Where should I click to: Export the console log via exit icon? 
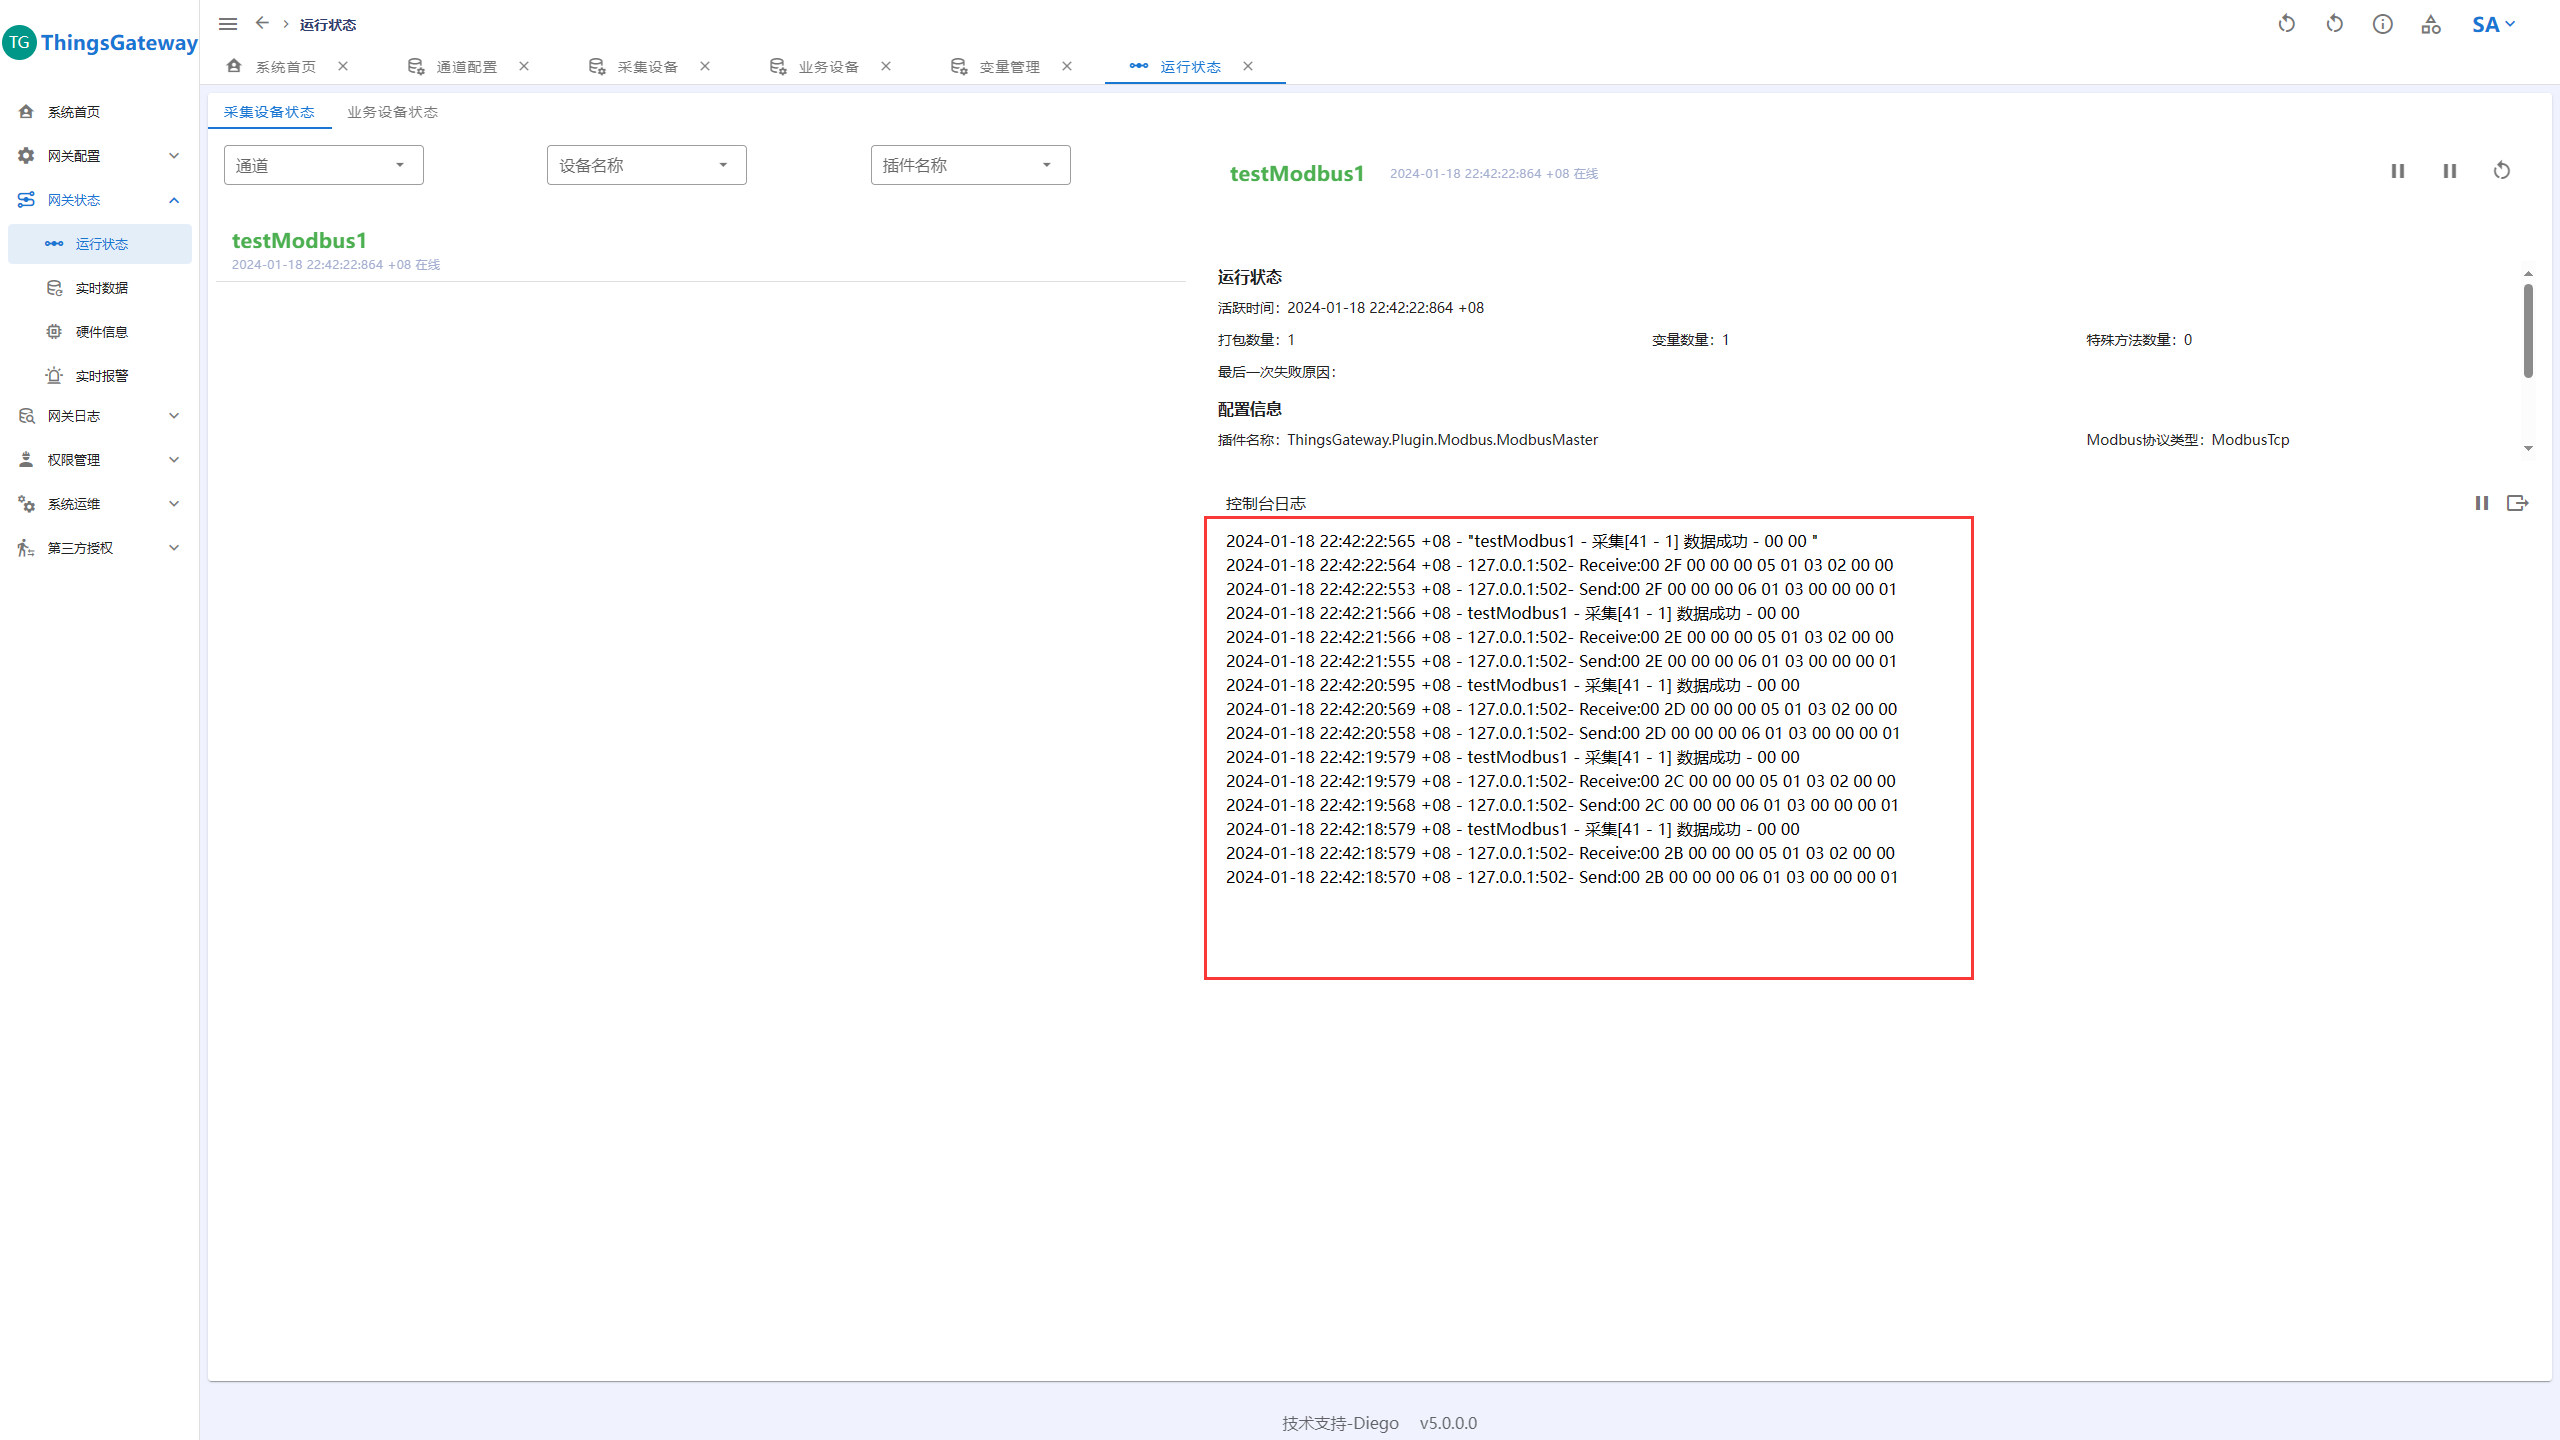coord(2517,503)
